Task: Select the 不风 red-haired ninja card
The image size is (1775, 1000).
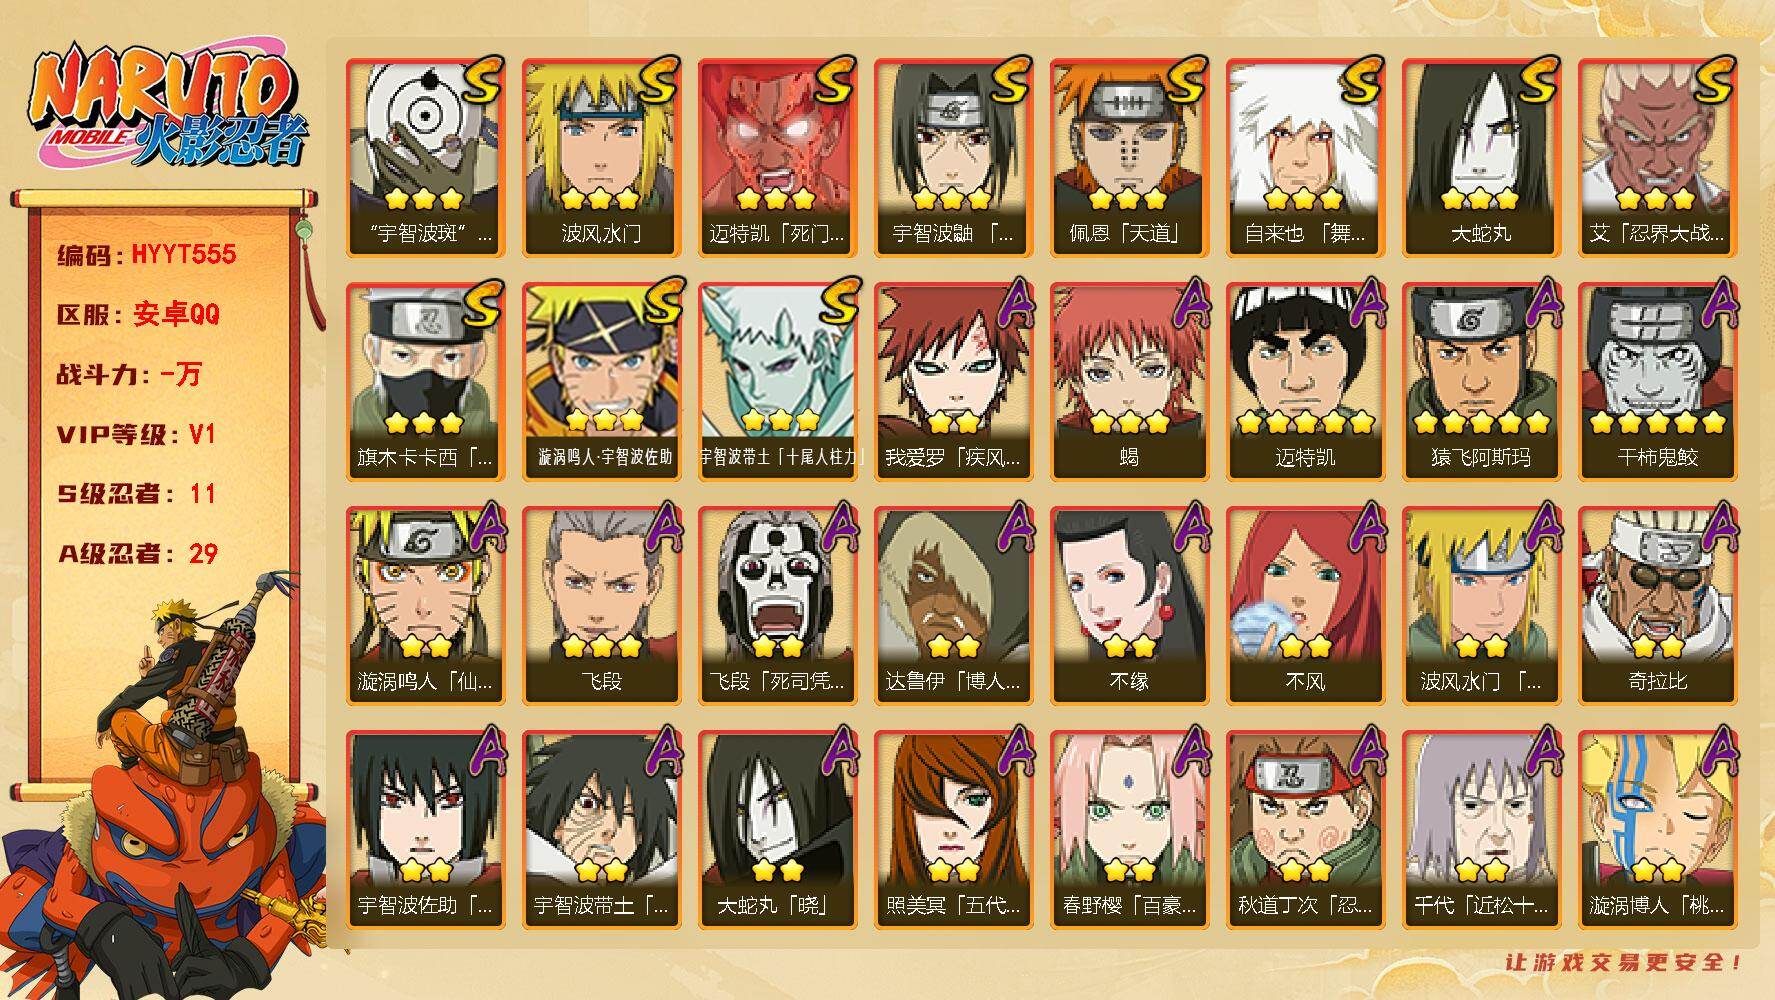Action: click(1305, 605)
